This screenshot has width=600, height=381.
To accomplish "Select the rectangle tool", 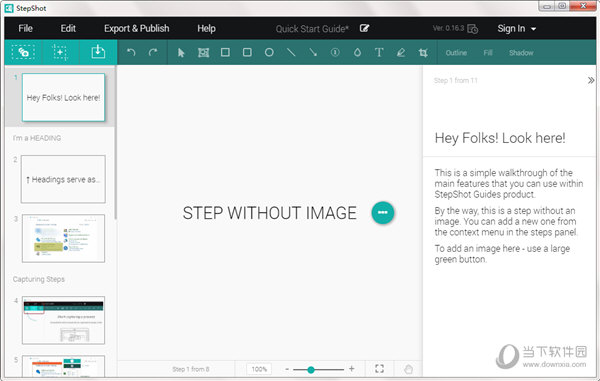I will (225, 52).
